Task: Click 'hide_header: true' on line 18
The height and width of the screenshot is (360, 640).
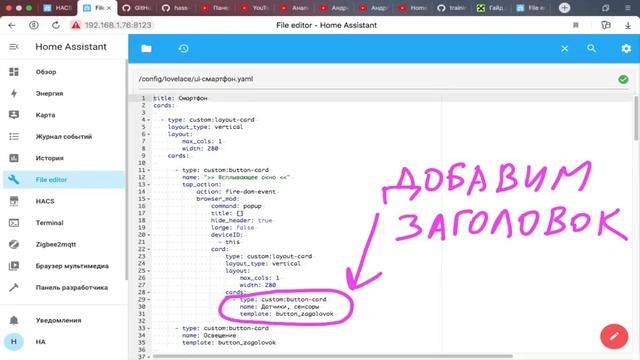Action: (x=241, y=220)
